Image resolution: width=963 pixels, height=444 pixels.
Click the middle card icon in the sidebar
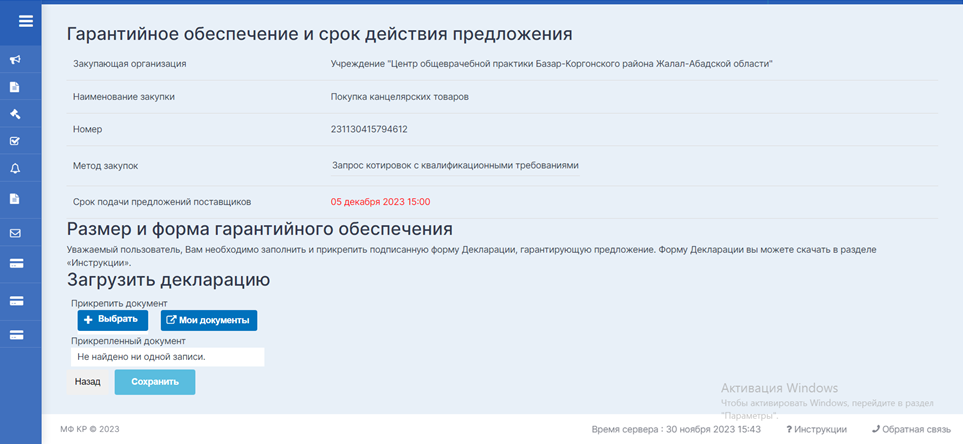16,300
